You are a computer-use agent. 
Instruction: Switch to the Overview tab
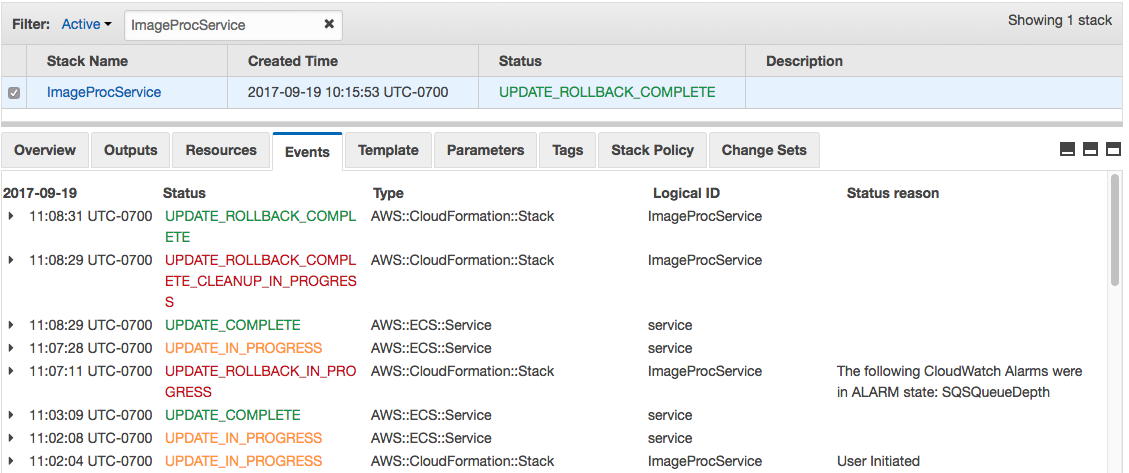pyautogui.click(x=45, y=150)
